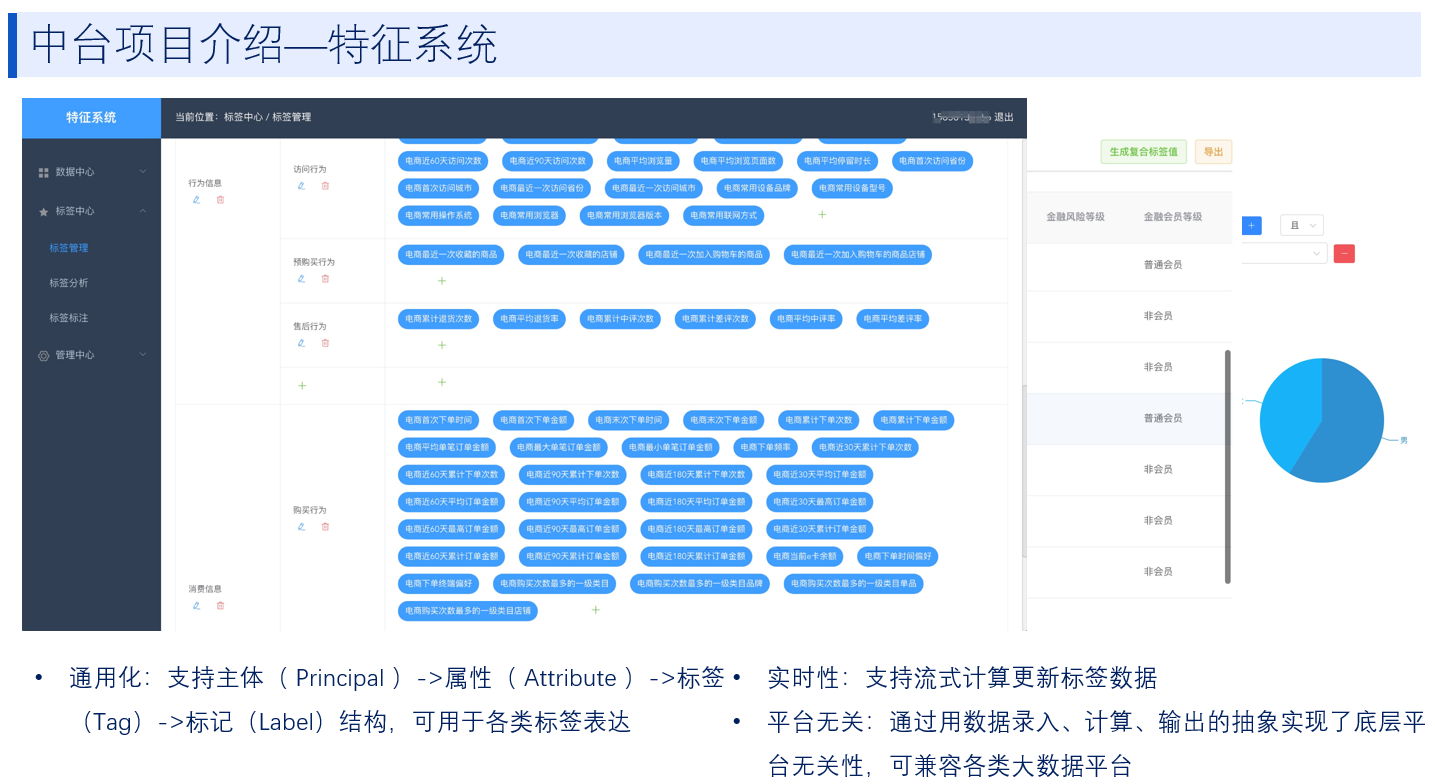This screenshot has height=784, width=1435.
Task: Select the 电商常用浏览器 tag
Action: point(530,215)
